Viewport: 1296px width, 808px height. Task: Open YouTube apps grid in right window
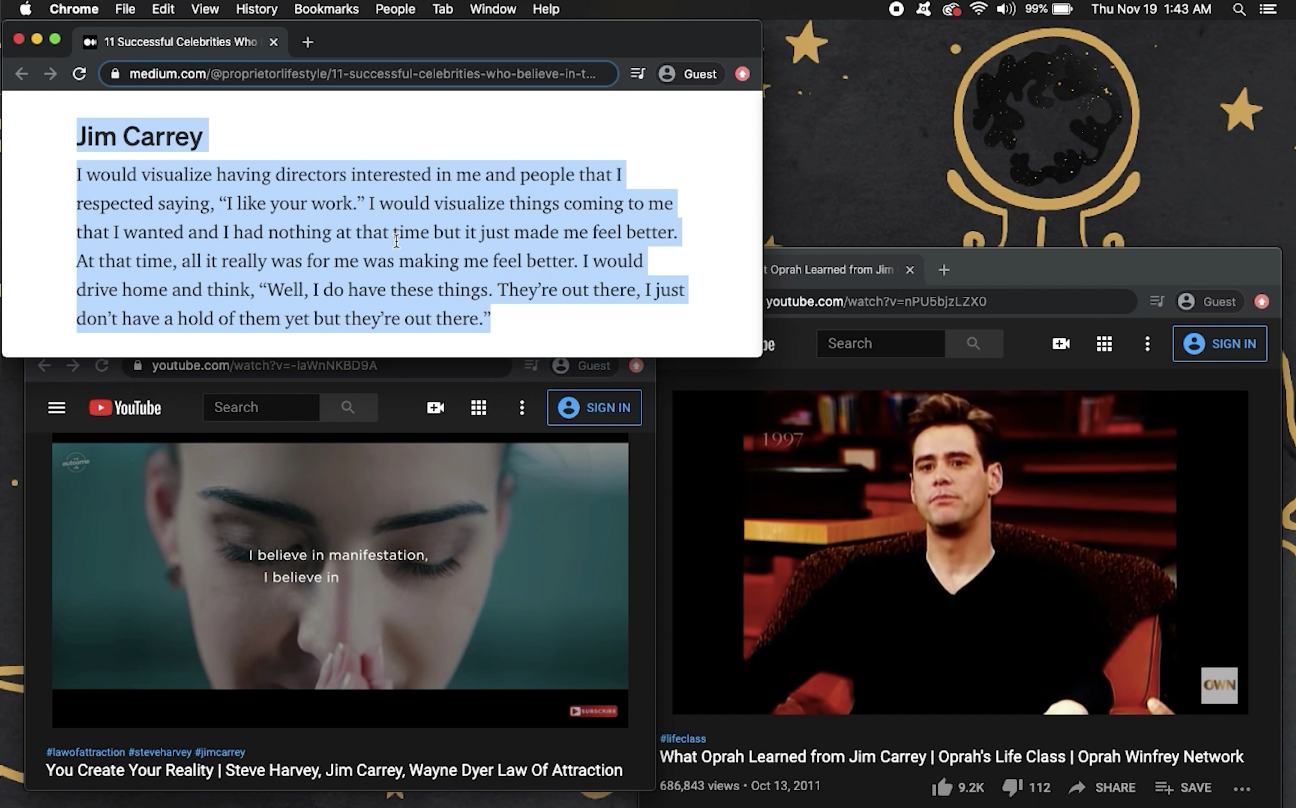[1104, 344]
